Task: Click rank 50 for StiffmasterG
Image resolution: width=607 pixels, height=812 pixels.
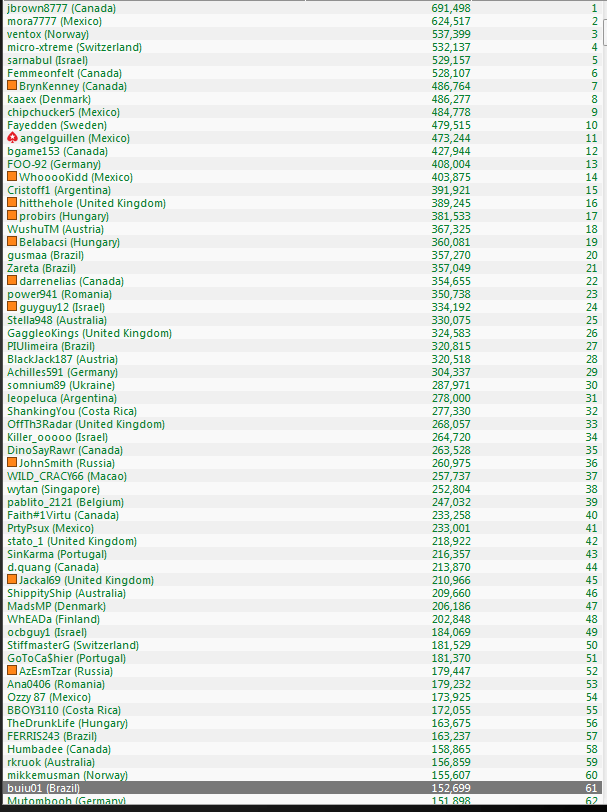Action: [591, 645]
